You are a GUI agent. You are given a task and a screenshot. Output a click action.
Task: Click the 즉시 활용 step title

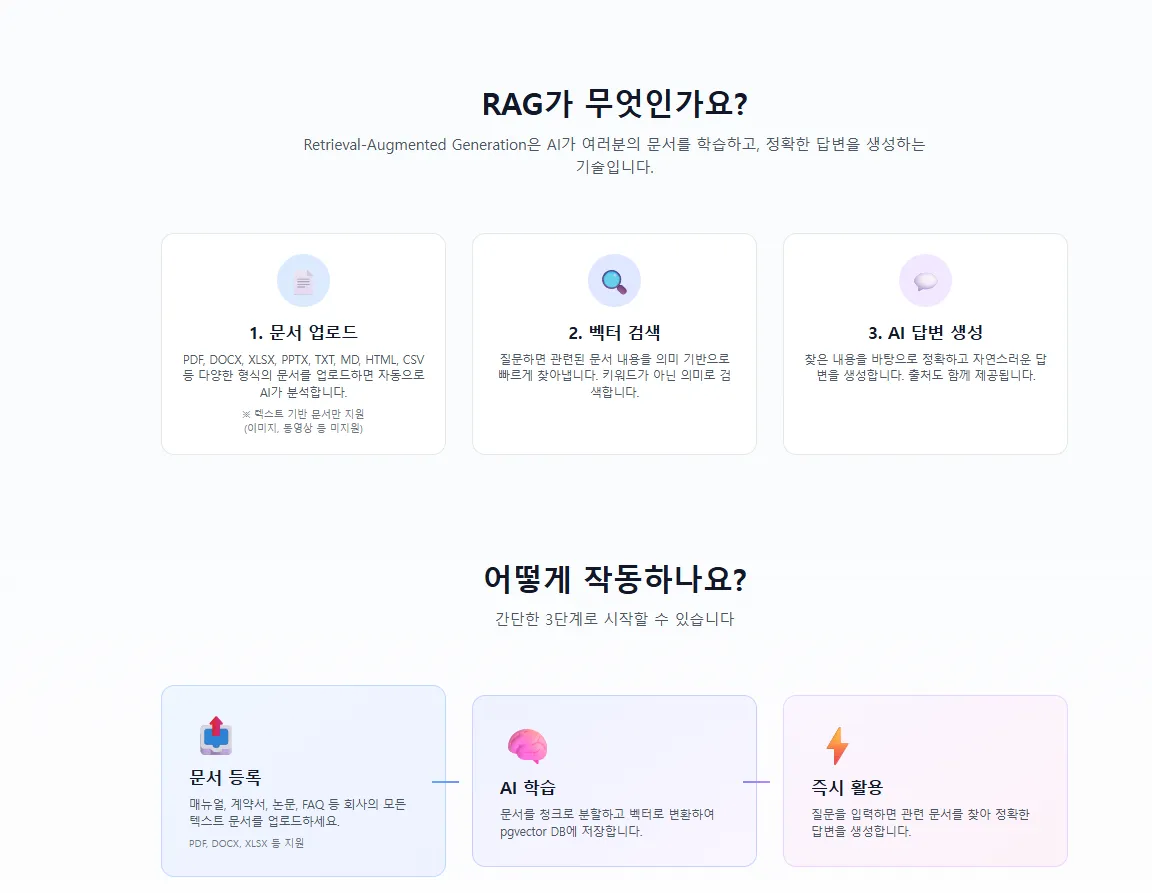coord(847,787)
